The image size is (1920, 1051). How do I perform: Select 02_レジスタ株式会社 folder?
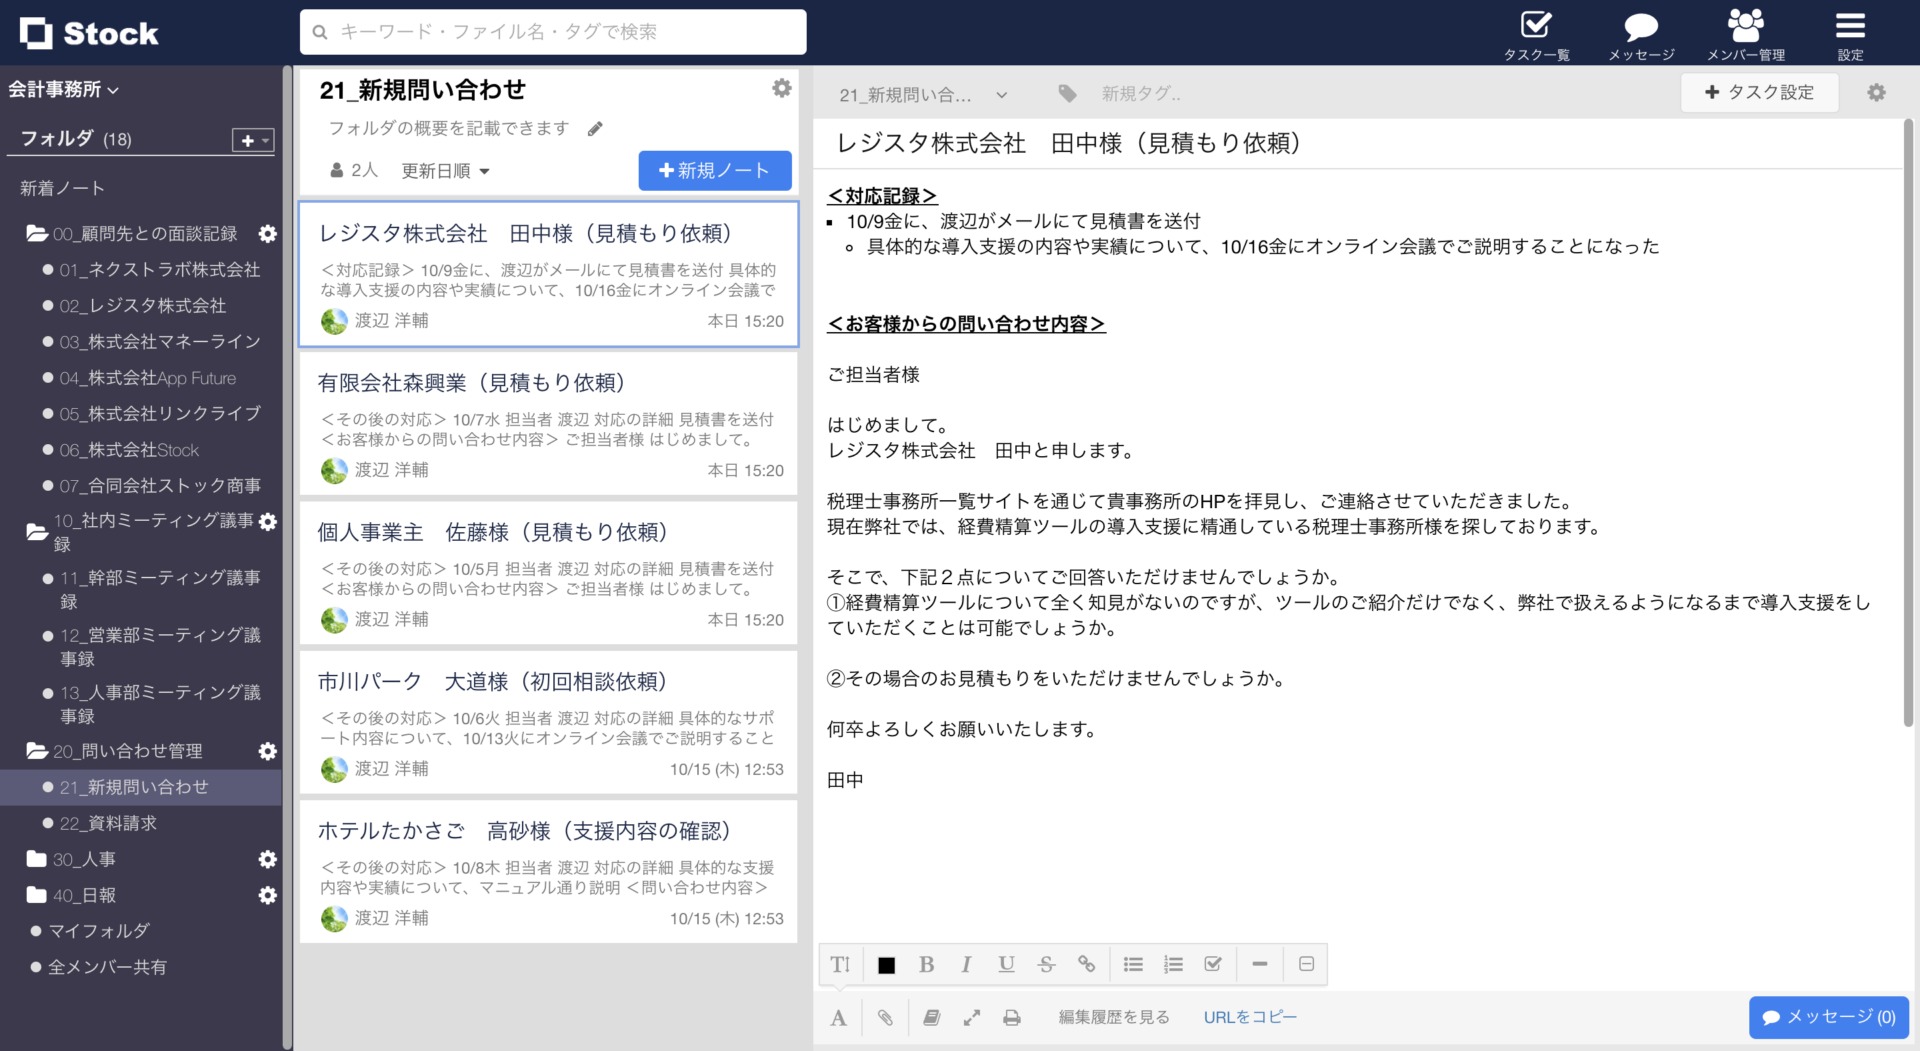[x=142, y=306]
